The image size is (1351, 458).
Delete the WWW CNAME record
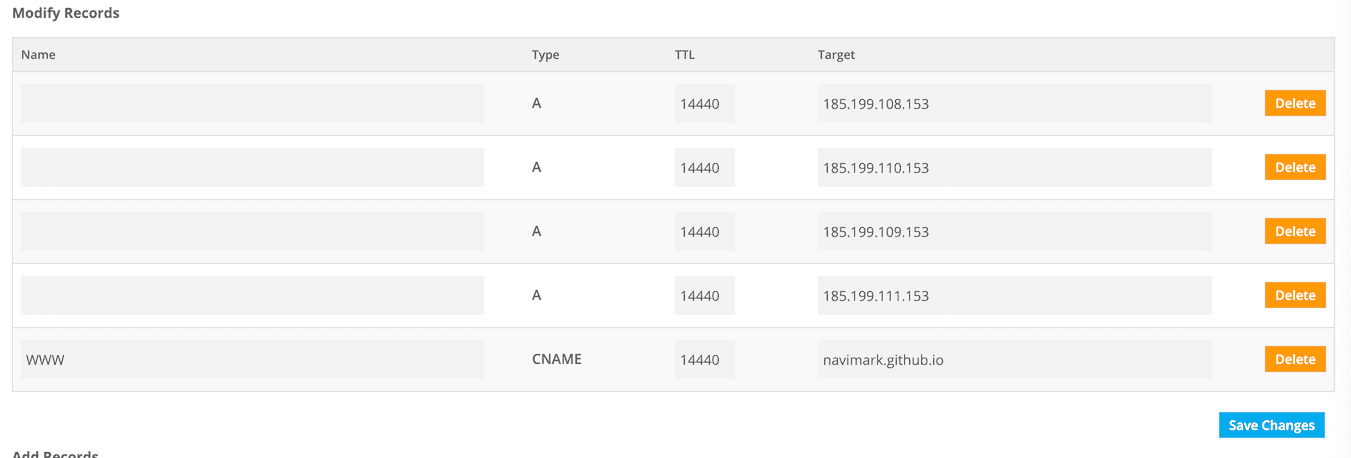(1295, 359)
